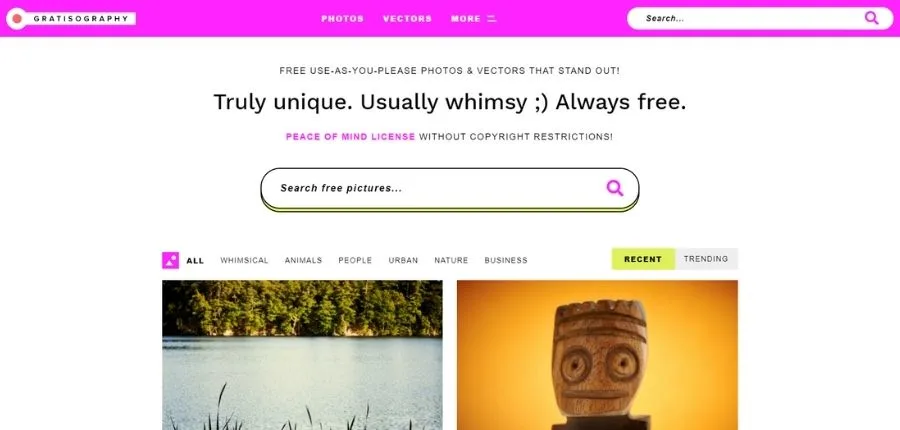Filter by NATURE category

(451, 261)
